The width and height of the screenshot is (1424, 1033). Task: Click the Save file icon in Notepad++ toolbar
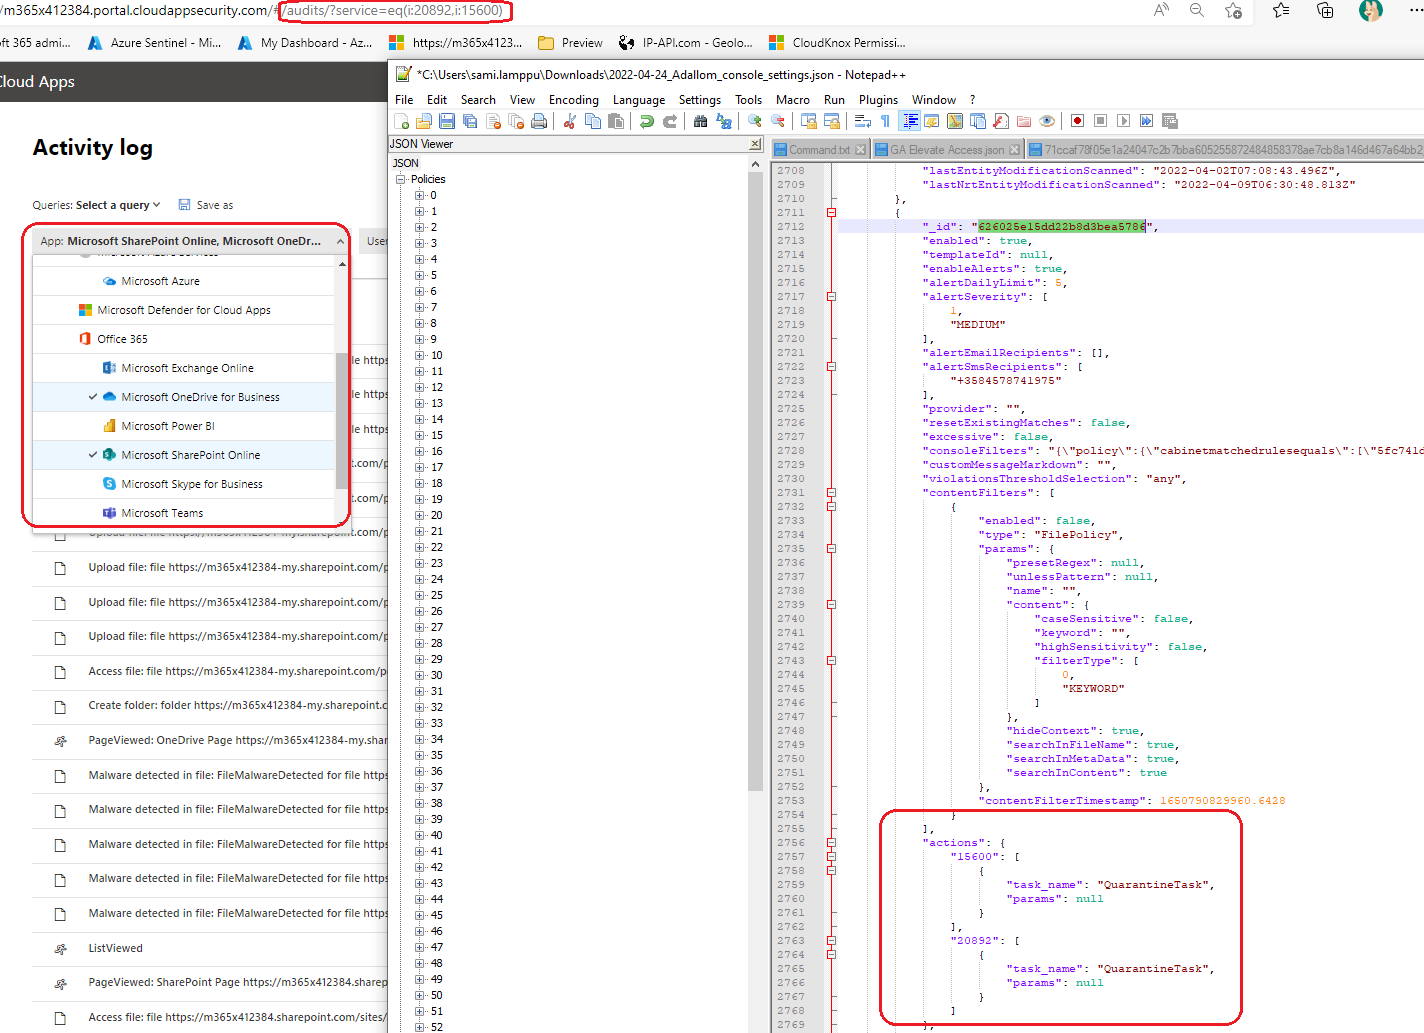447,121
